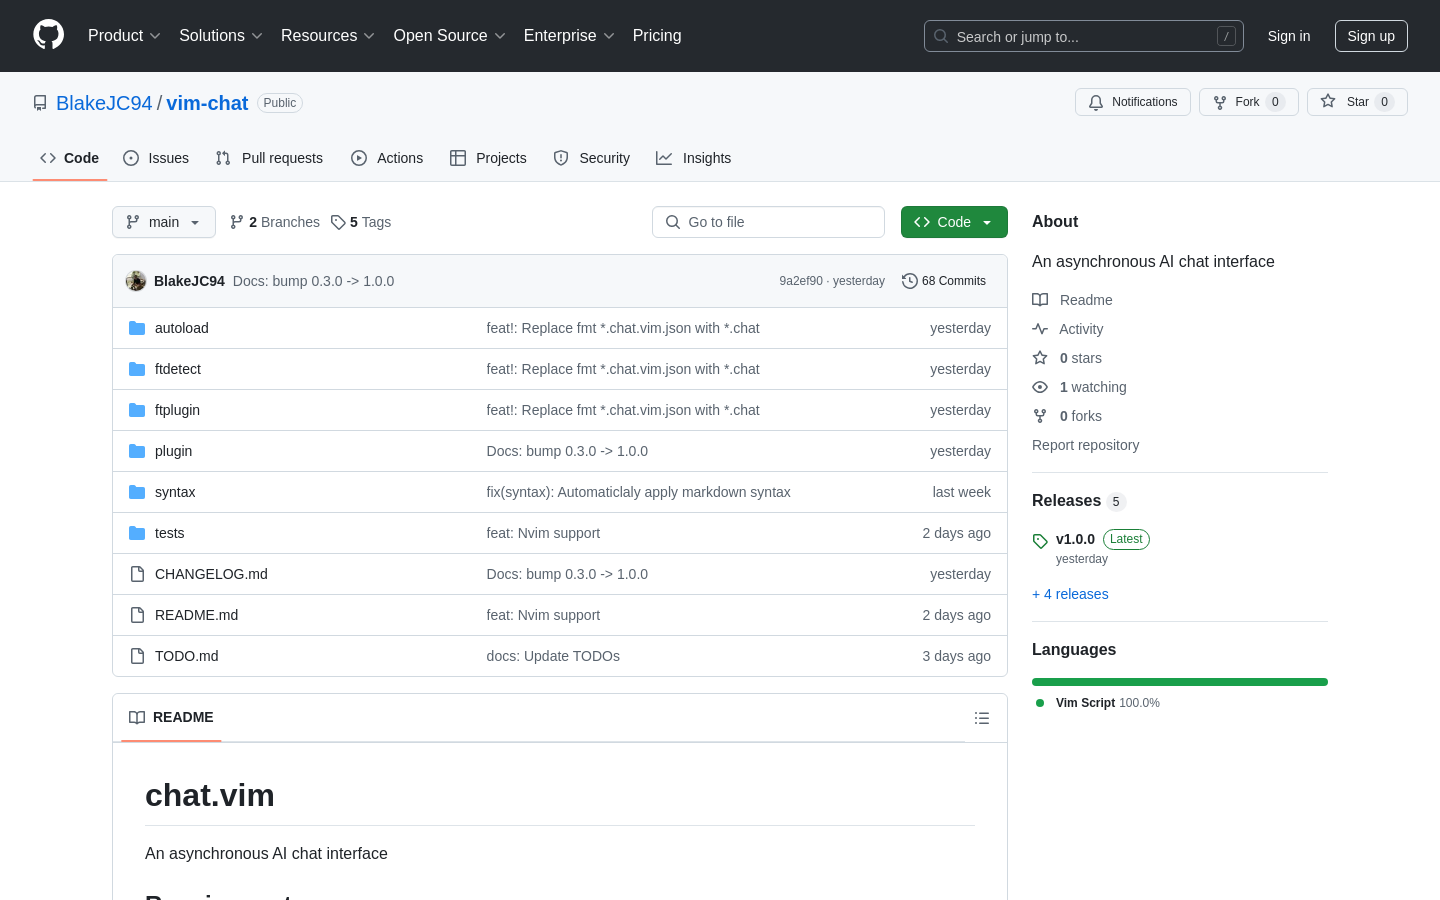1440x900 pixels.
Task: Click the Sign in link
Action: coord(1289,36)
